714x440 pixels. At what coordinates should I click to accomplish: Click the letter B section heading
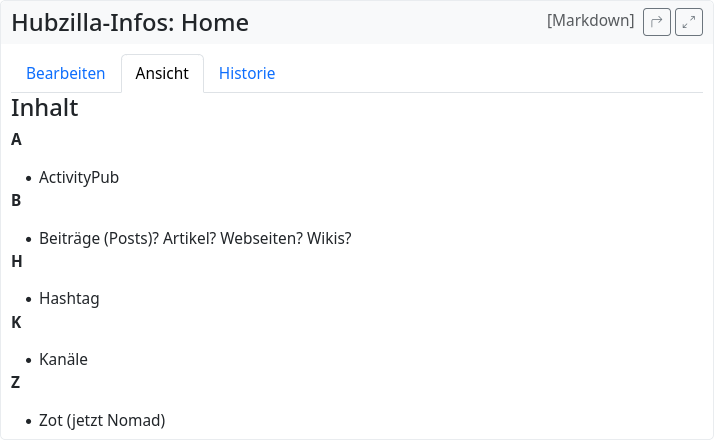16,200
